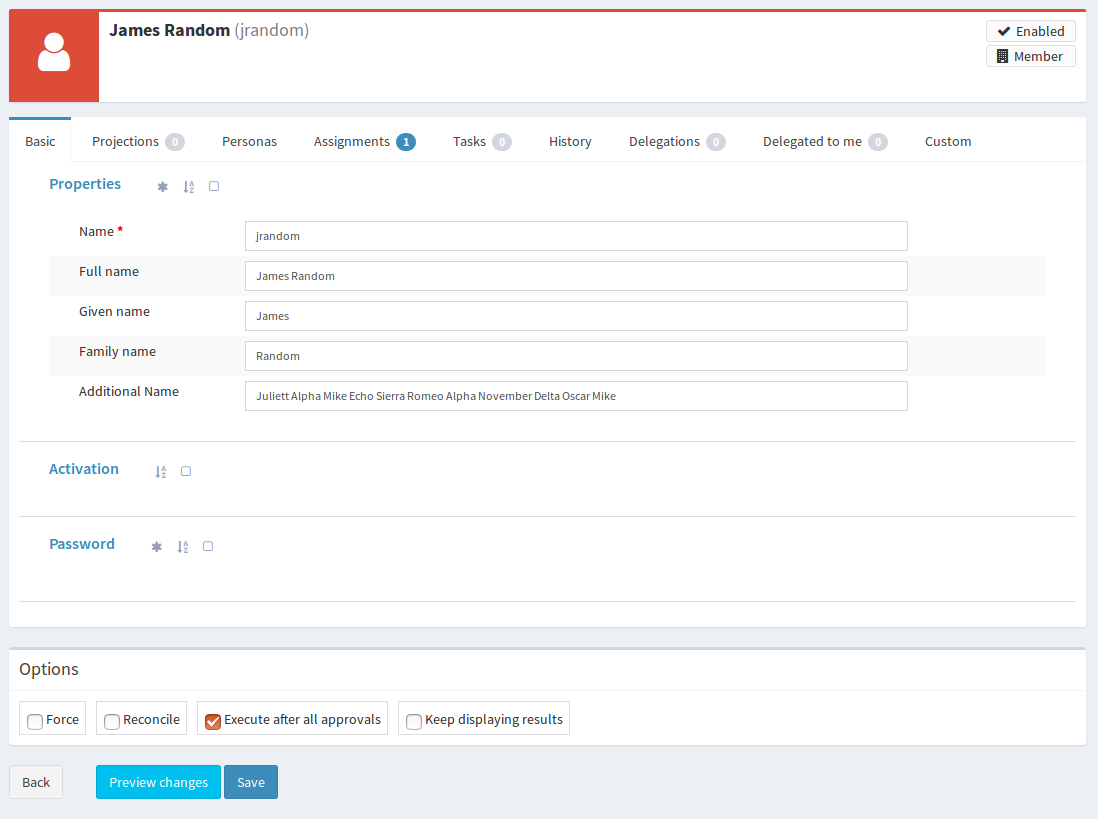The height and width of the screenshot is (819, 1098).
Task: Click the red user avatar icon
Action: tap(54, 57)
